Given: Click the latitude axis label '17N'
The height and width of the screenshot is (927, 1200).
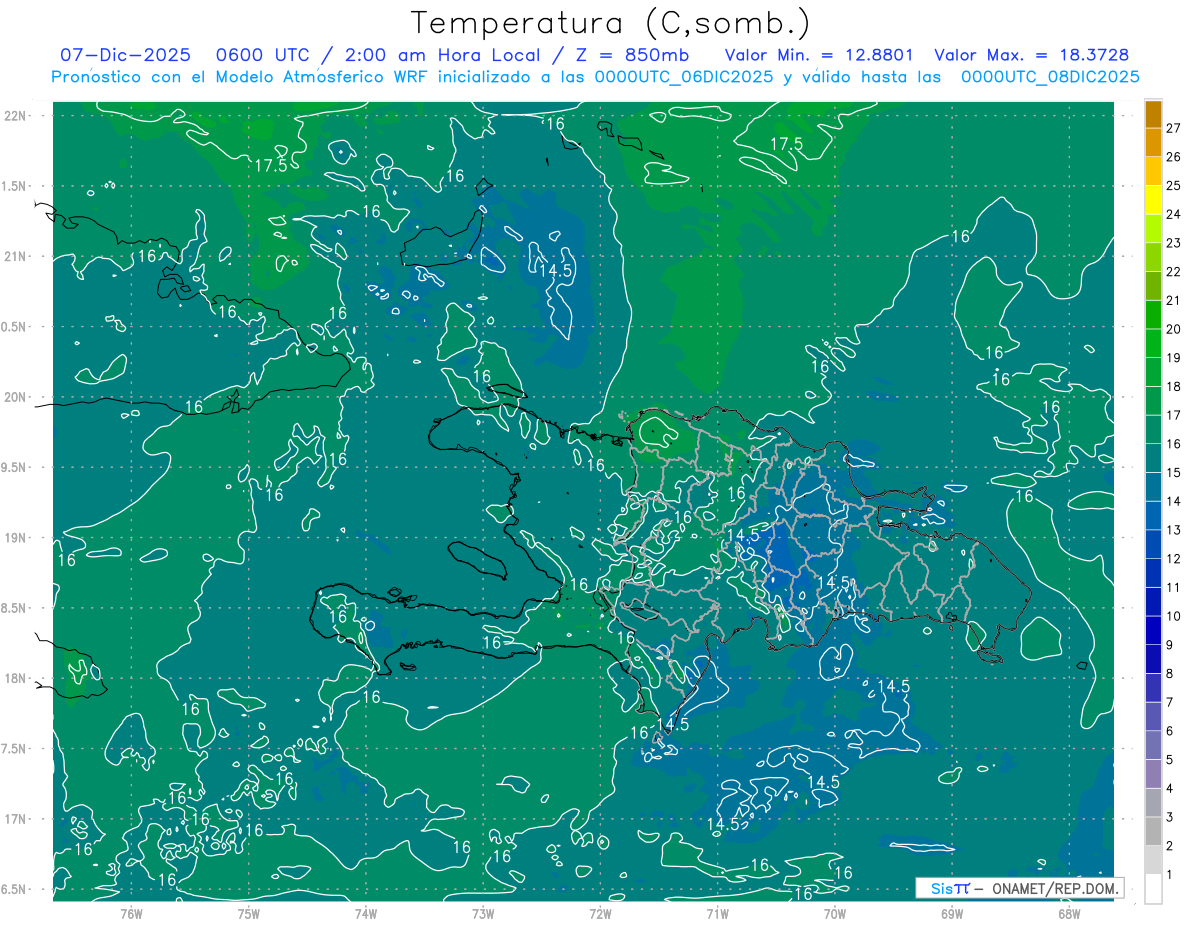Looking at the screenshot, I should coord(15,819).
